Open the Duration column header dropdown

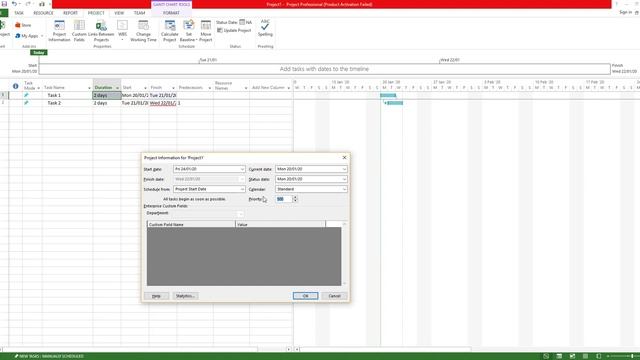[117, 88]
